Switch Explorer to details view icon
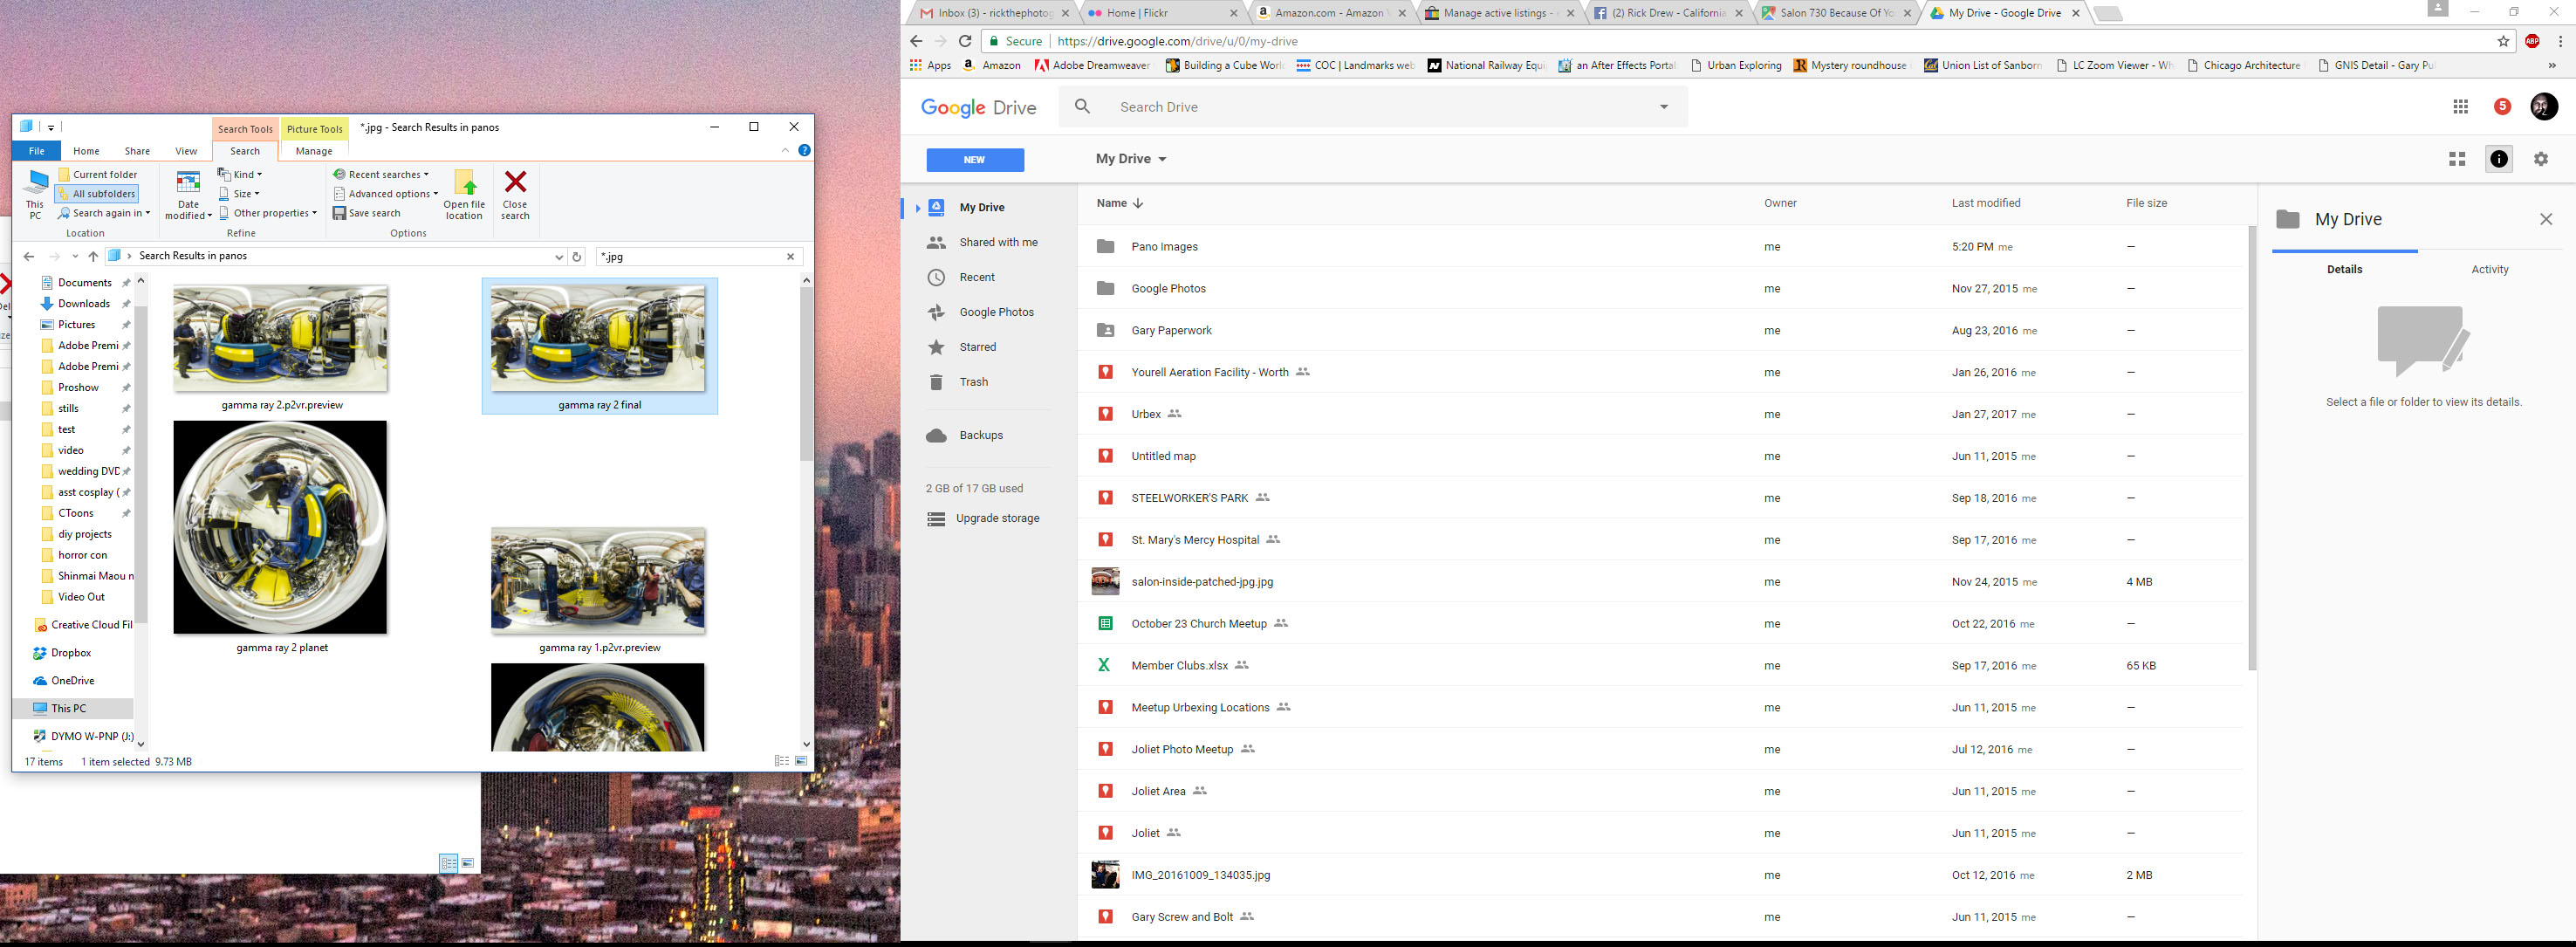This screenshot has height=947, width=2576. 781,761
